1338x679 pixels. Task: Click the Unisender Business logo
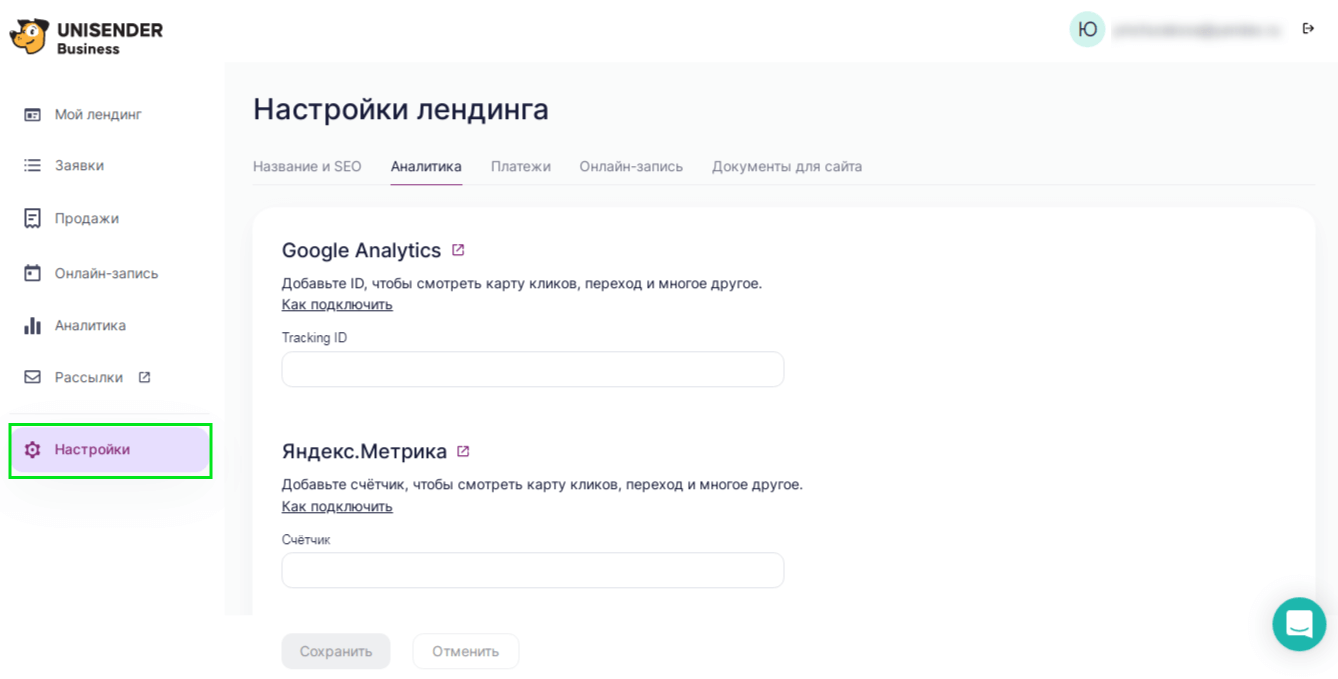click(x=86, y=37)
